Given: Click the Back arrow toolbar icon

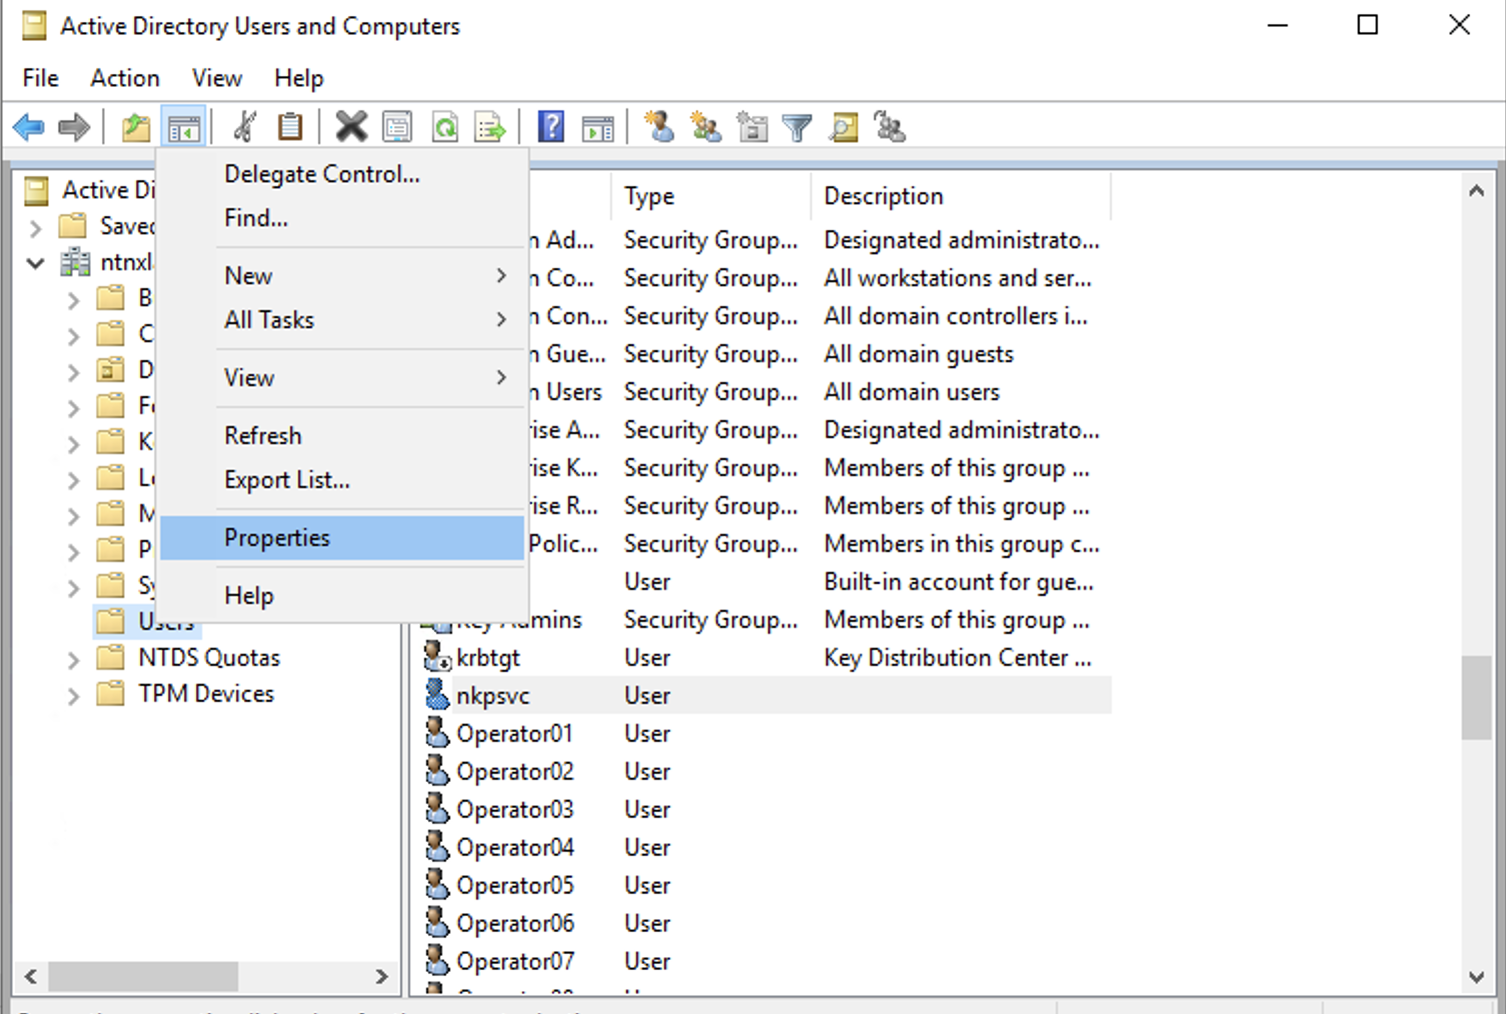Looking at the screenshot, I should 28,128.
